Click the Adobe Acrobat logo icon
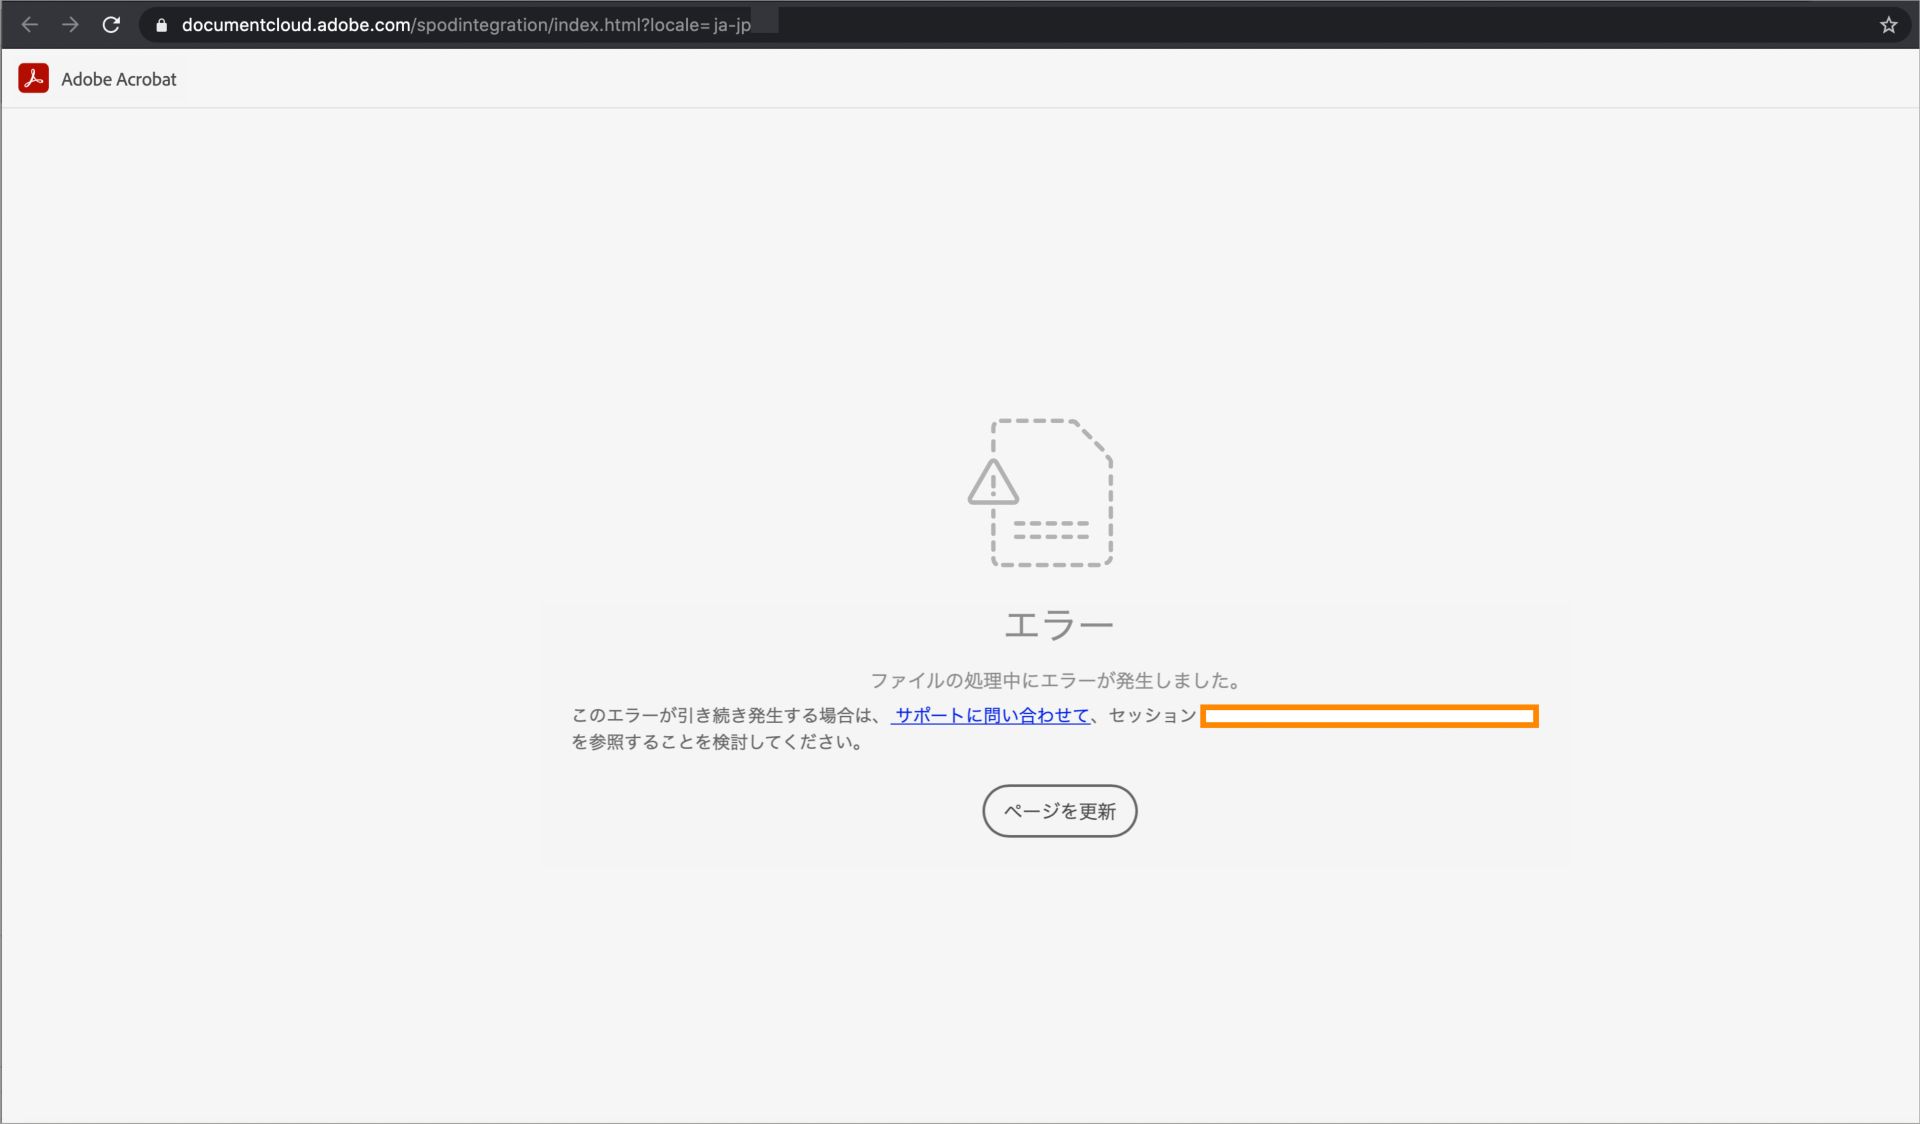 click(x=34, y=79)
